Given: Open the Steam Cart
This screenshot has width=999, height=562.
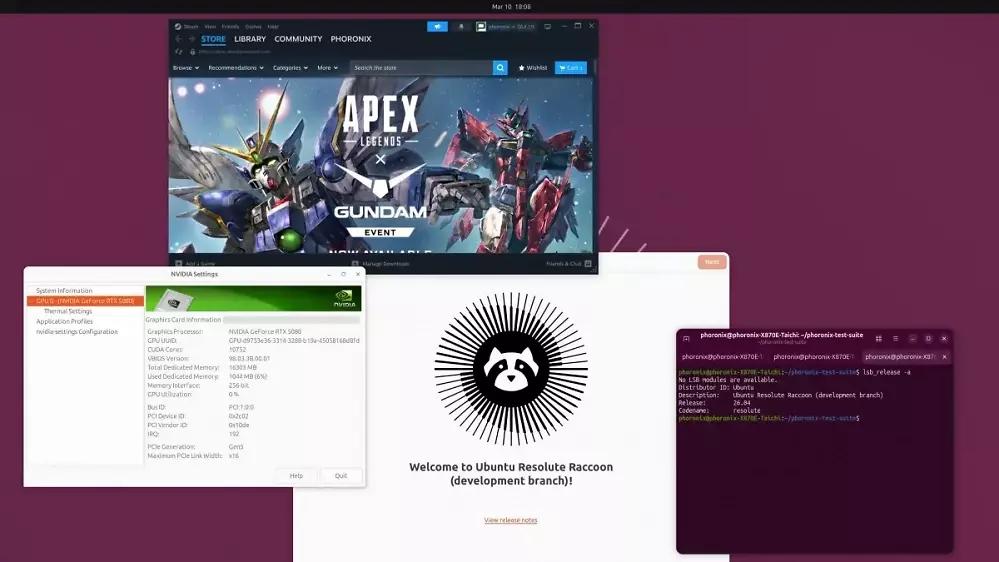Looking at the screenshot, I should click(x=571, y=68).
